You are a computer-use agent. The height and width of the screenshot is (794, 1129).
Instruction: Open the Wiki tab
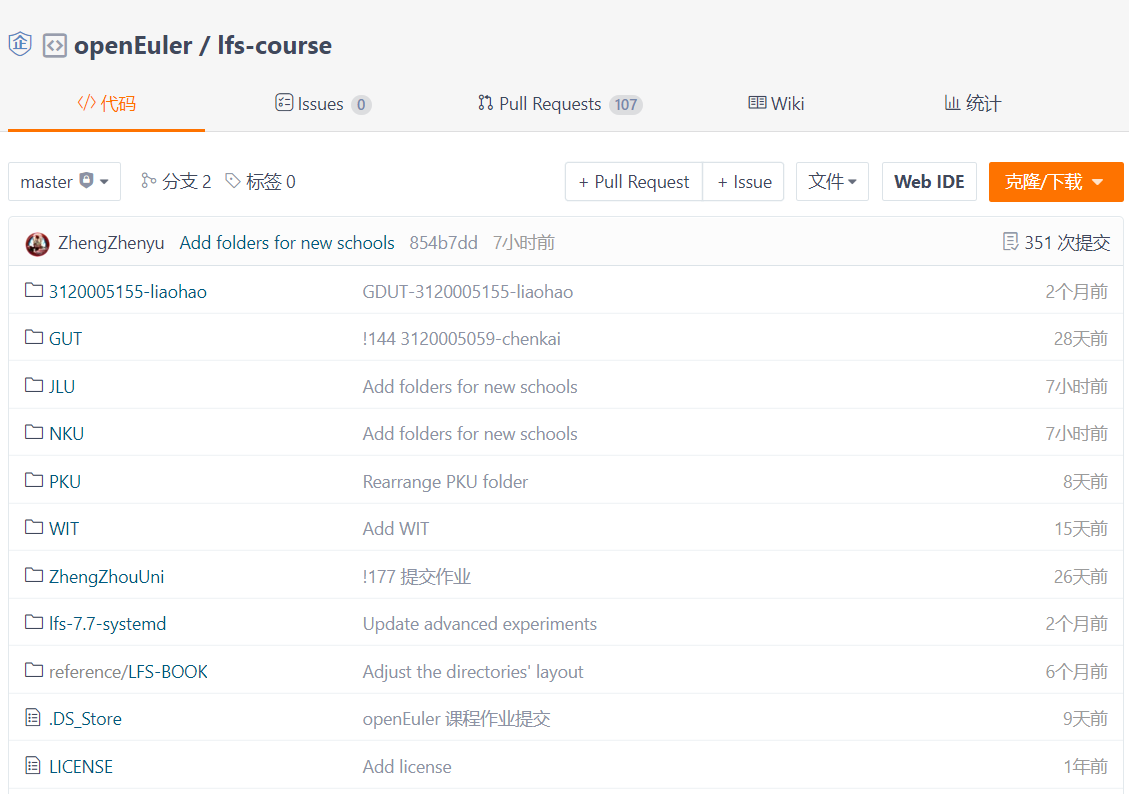tap(776, 104)
